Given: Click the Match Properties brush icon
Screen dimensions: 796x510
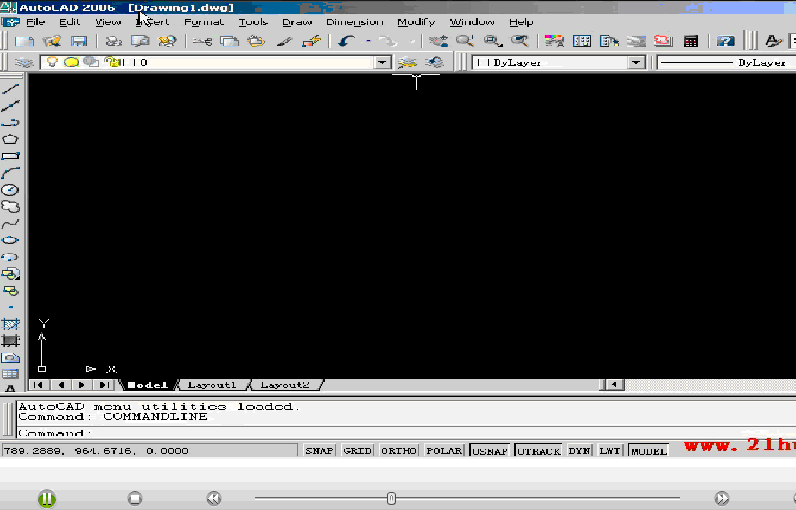Looking at the screenshot, I should 284,42.
